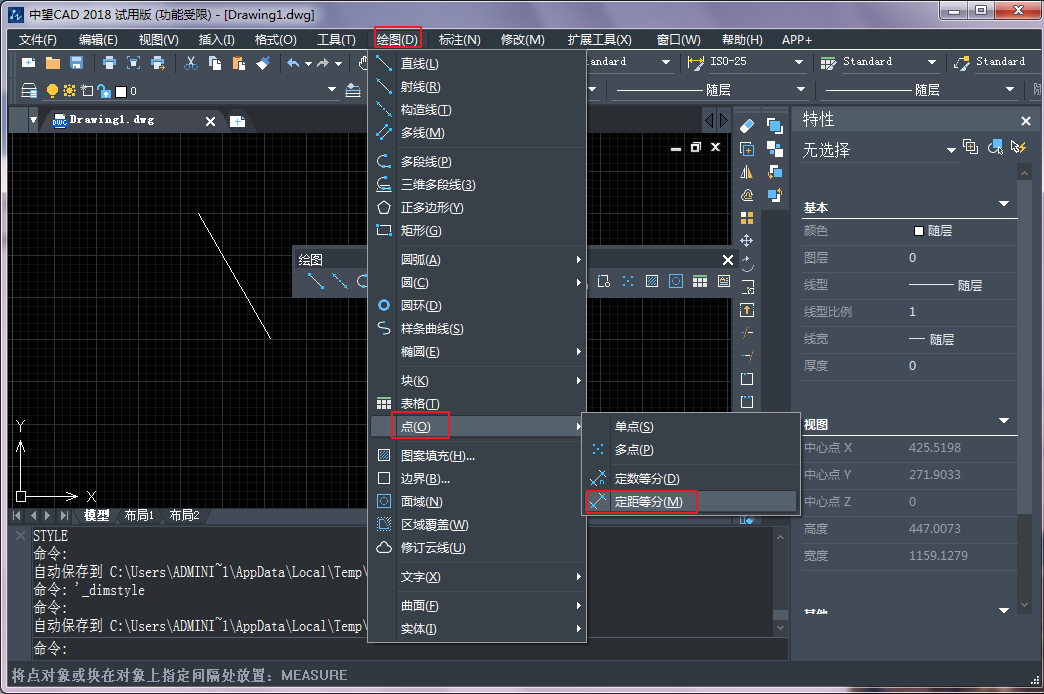Click the Print icon on the toolbar
The height and width of the screenshot is (694, 1044).
tap(110, 61)
